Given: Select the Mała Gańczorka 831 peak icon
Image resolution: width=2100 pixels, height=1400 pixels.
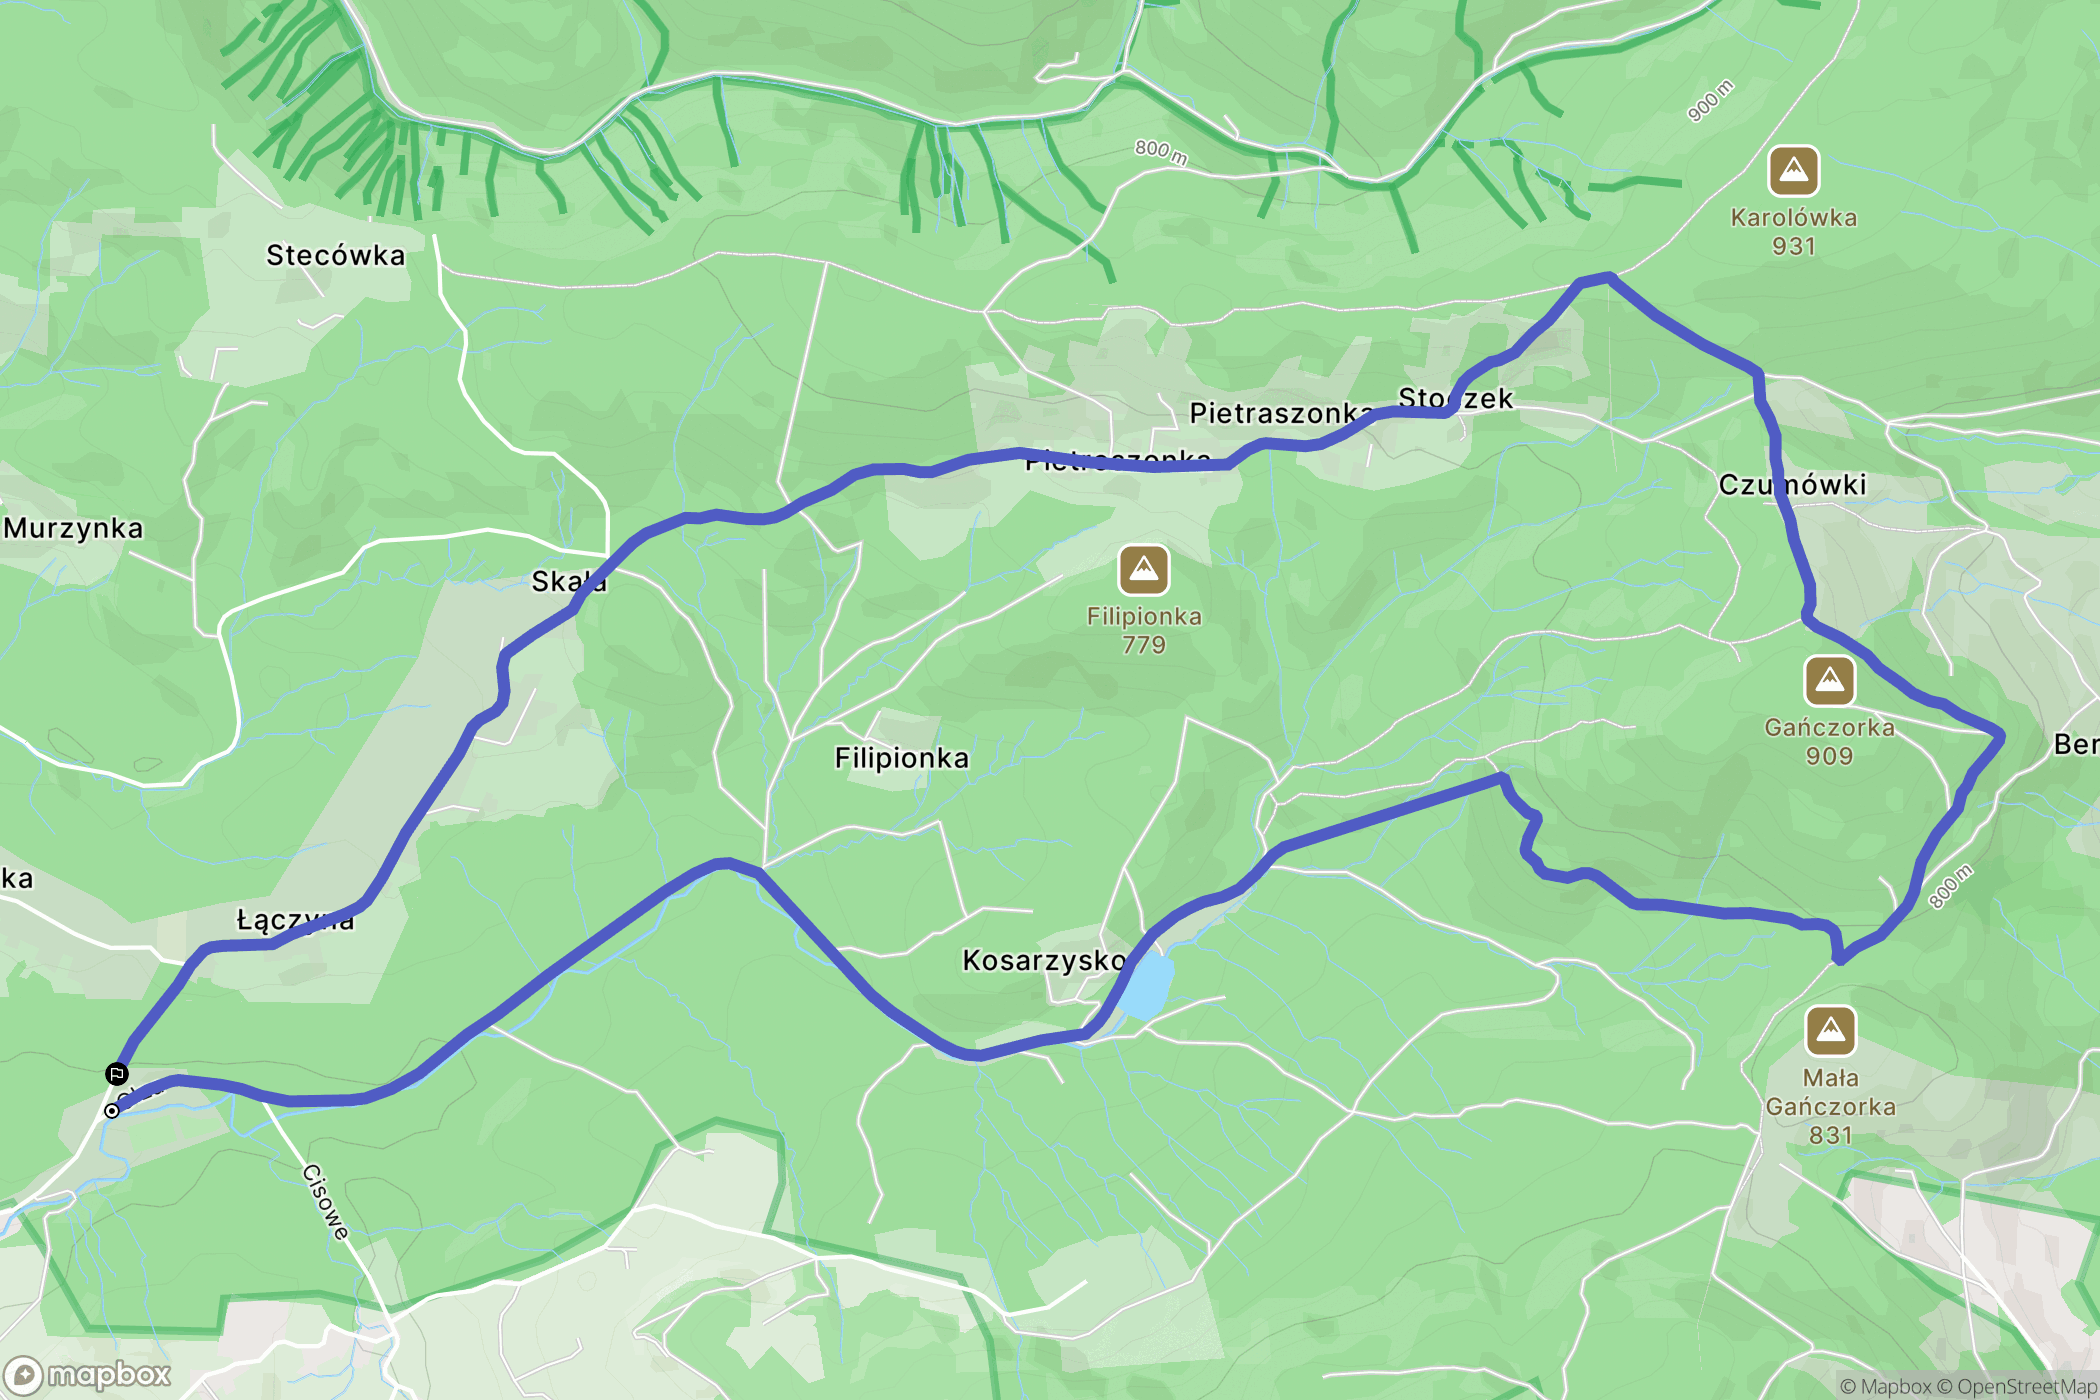Looking at the screenshot, I should pos(1831,1031).
